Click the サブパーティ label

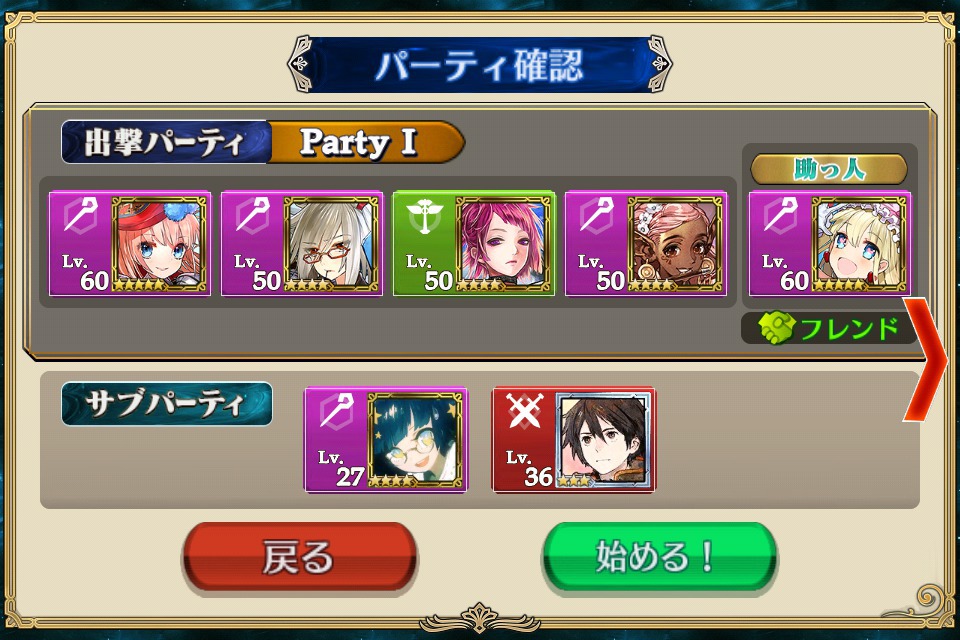167,404
